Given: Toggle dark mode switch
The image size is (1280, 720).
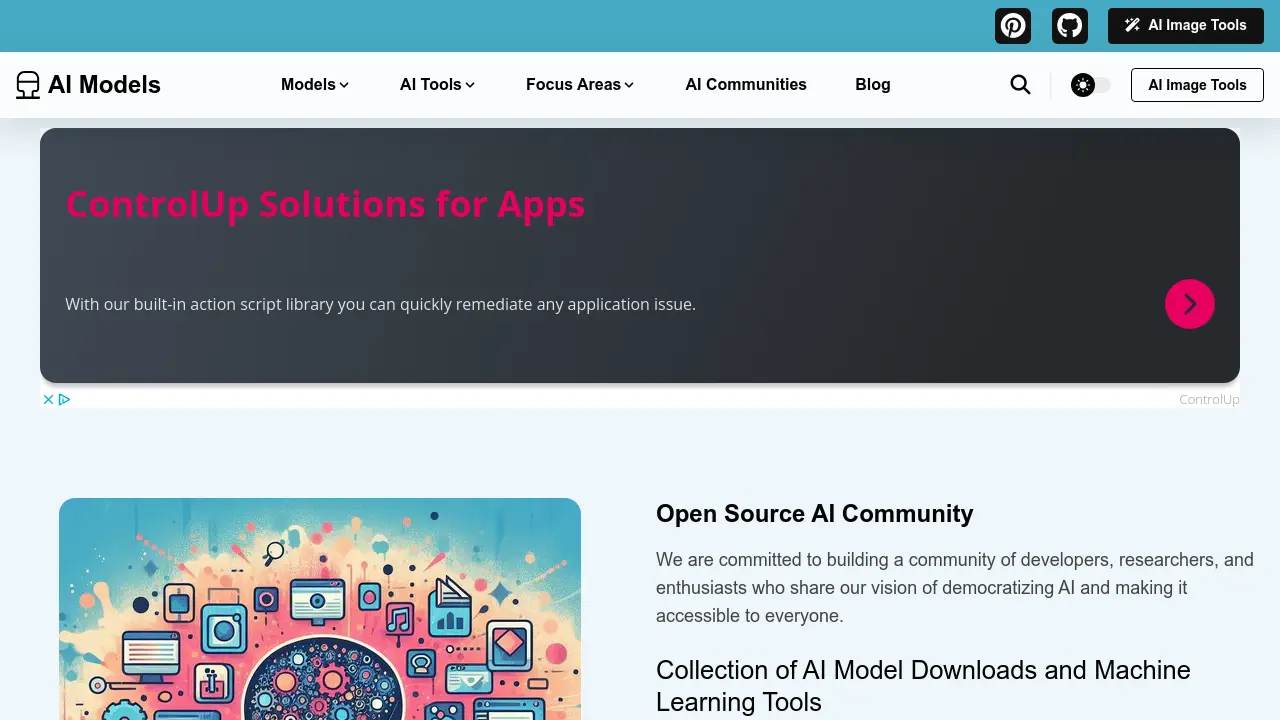Looking at the screenshot, I should click(1090, 85).
